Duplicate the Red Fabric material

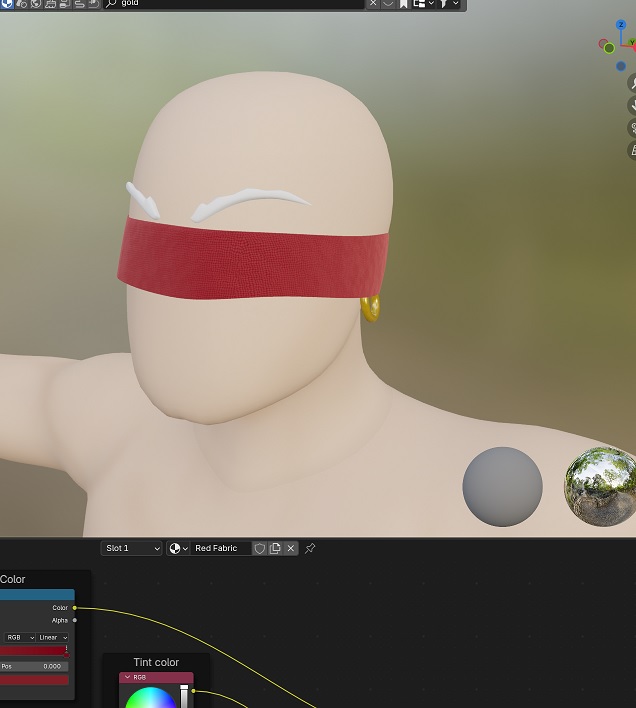click(x=275, y=548)
